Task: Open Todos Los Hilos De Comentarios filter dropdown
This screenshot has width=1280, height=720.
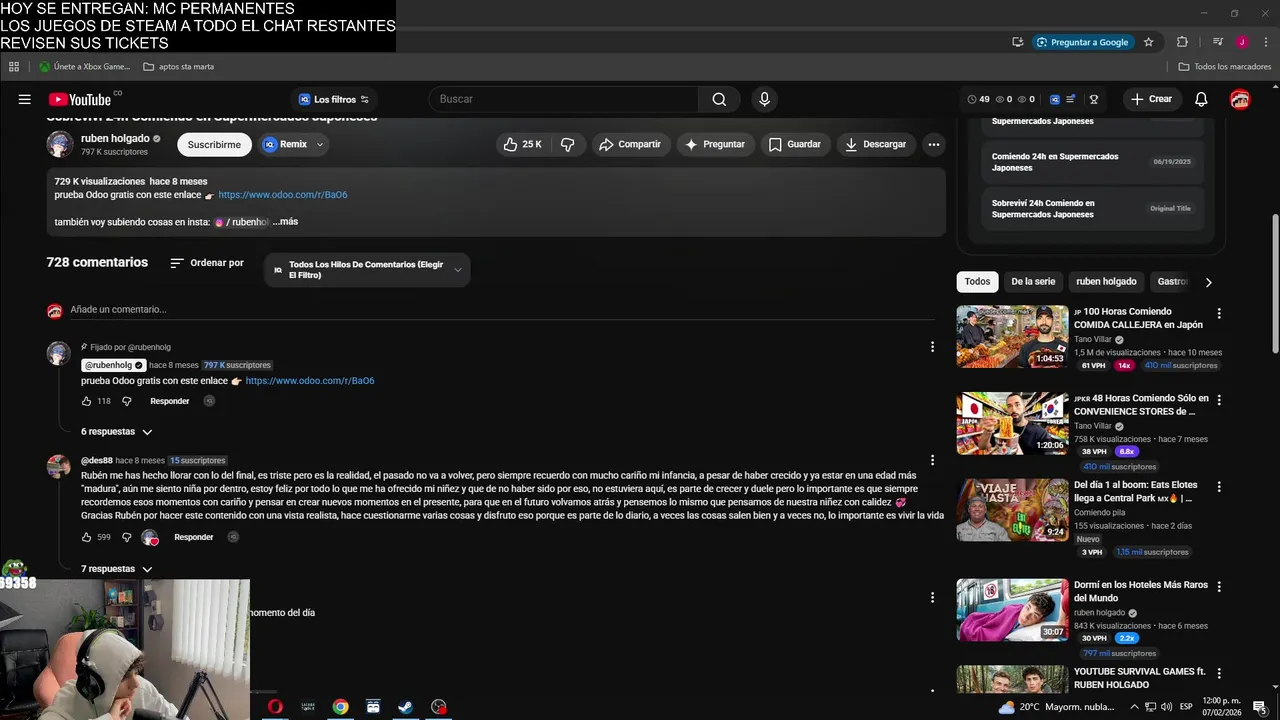Action: point(367,270)
